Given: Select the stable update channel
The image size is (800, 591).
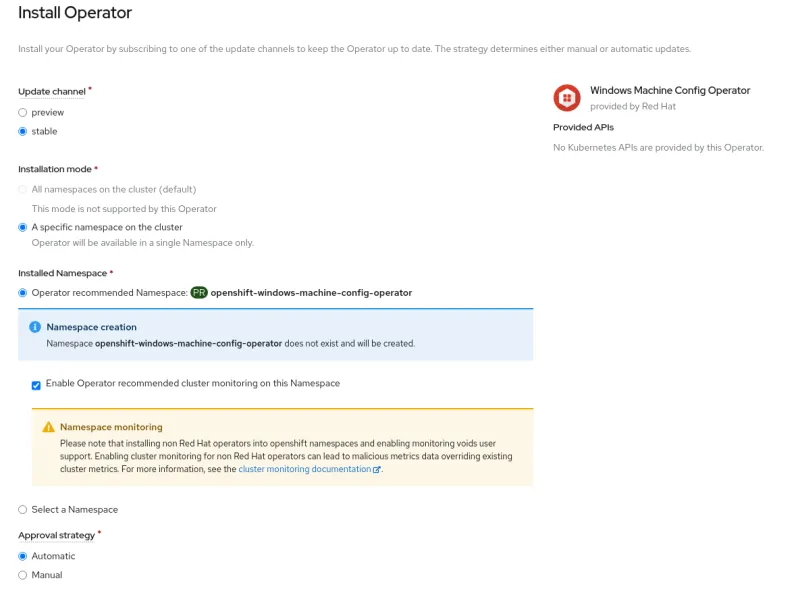Looking at the screenshot, I should click(23, 131).
